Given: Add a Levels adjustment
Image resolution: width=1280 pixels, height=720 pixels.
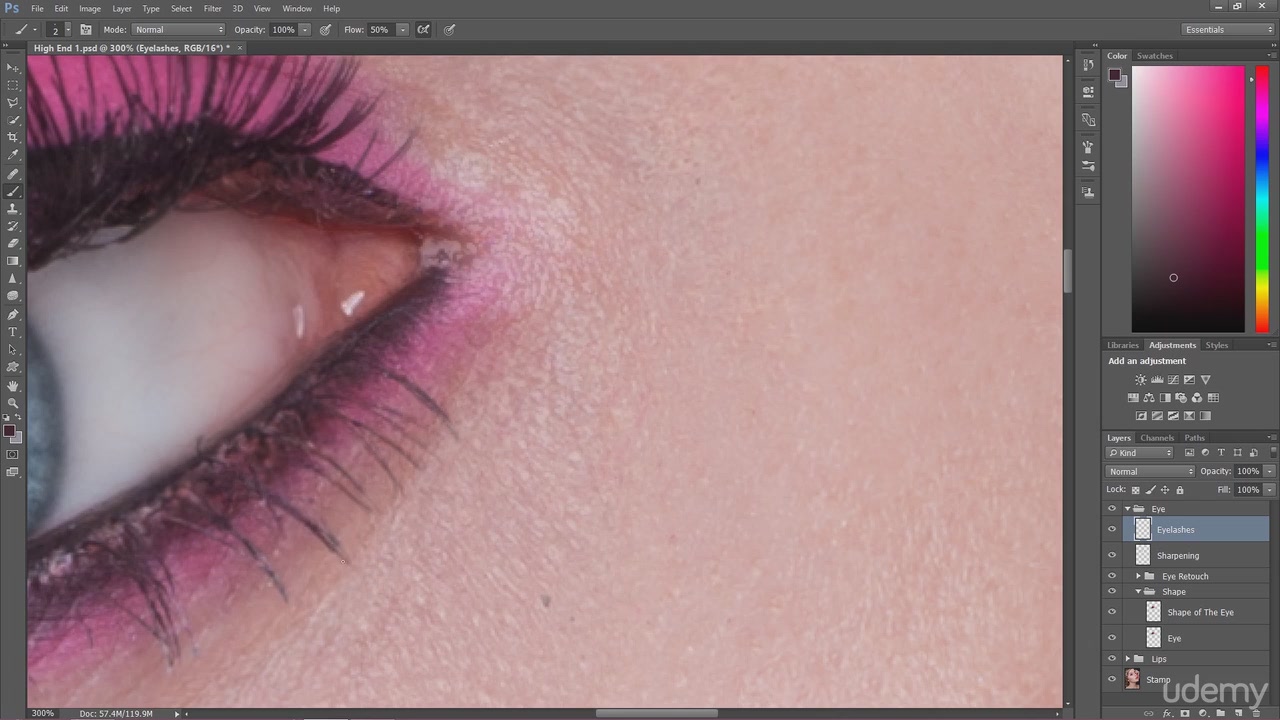Looking at the screenshot, I should point(1157,380).
